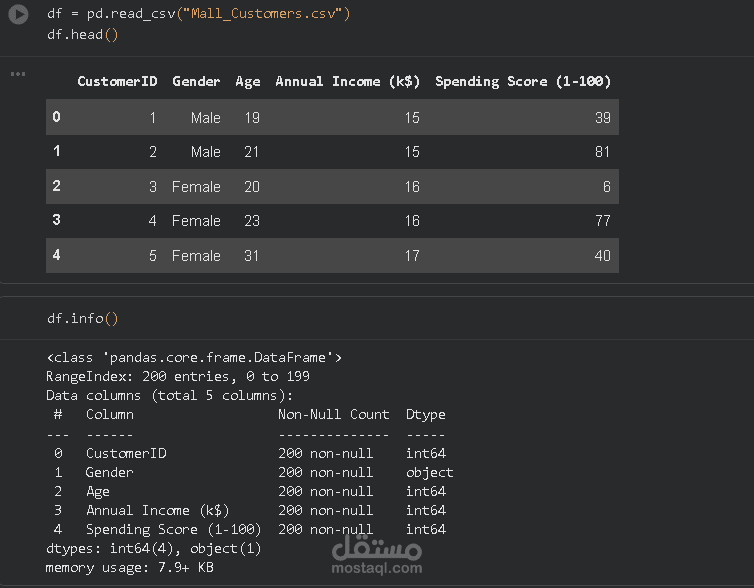Select the Gender column header

[x=196, y=81]
